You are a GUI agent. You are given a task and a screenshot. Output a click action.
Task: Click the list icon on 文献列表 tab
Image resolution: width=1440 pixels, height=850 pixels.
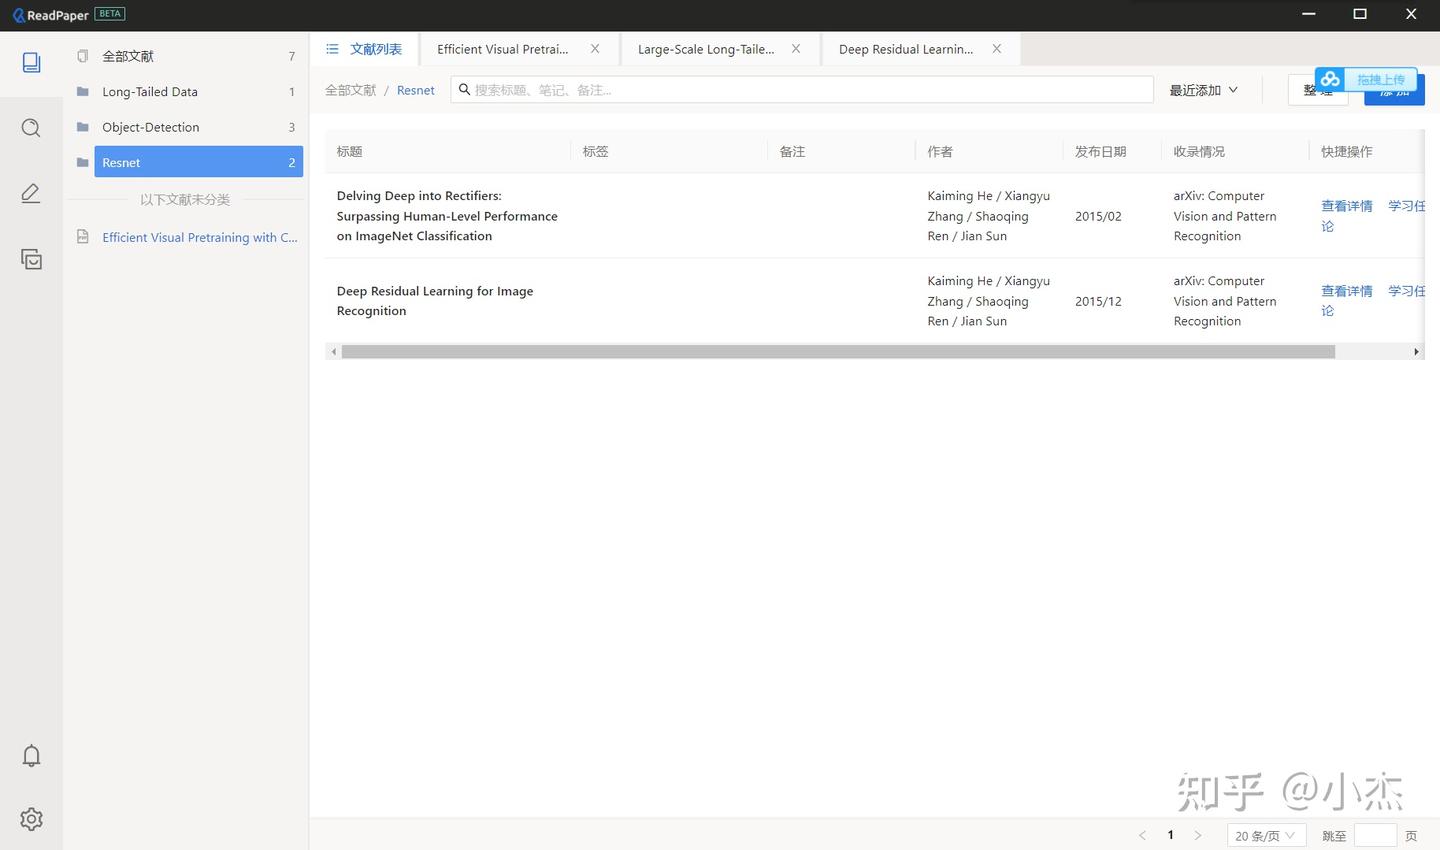tap(332, 49)
